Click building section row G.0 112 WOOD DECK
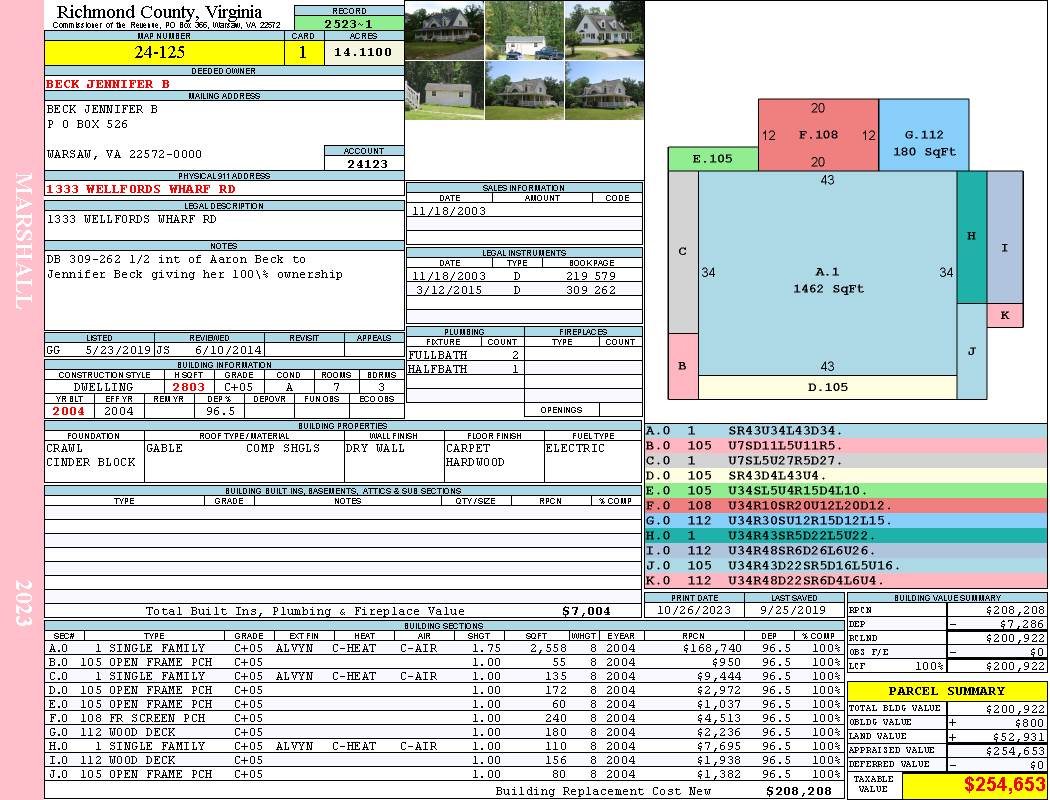The width and height of the screenshot is (1050, 800). (443, 732)
